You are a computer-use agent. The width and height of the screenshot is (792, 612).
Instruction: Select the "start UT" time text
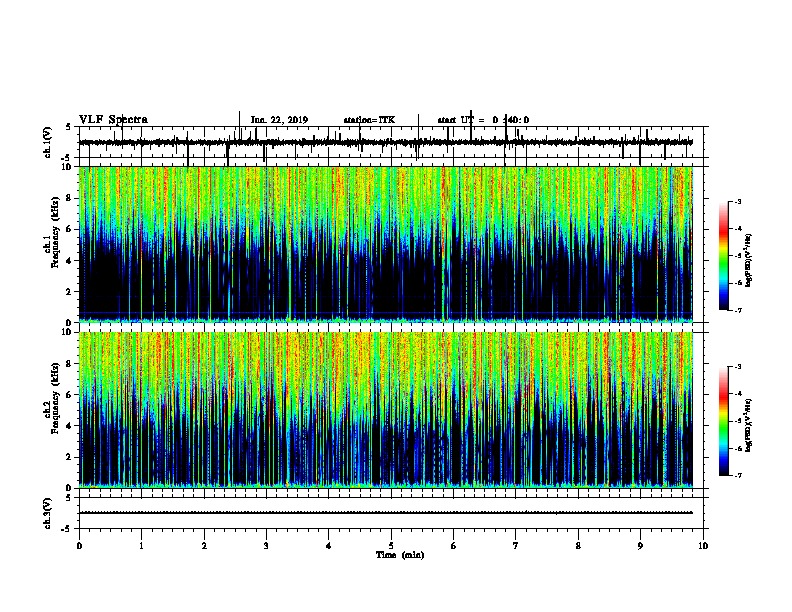483,120
